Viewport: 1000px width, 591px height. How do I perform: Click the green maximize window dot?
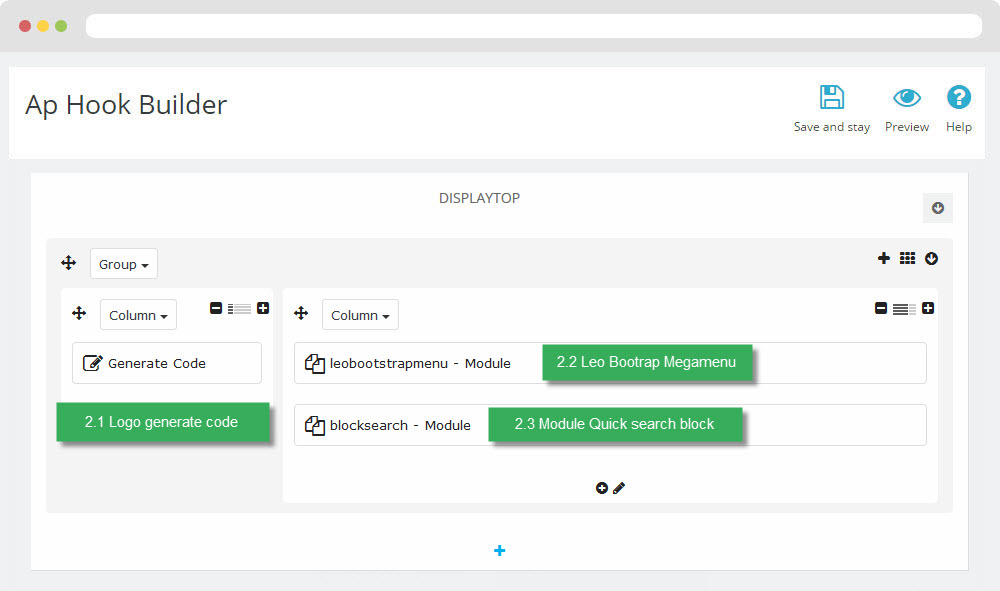(x=61, y=26)
